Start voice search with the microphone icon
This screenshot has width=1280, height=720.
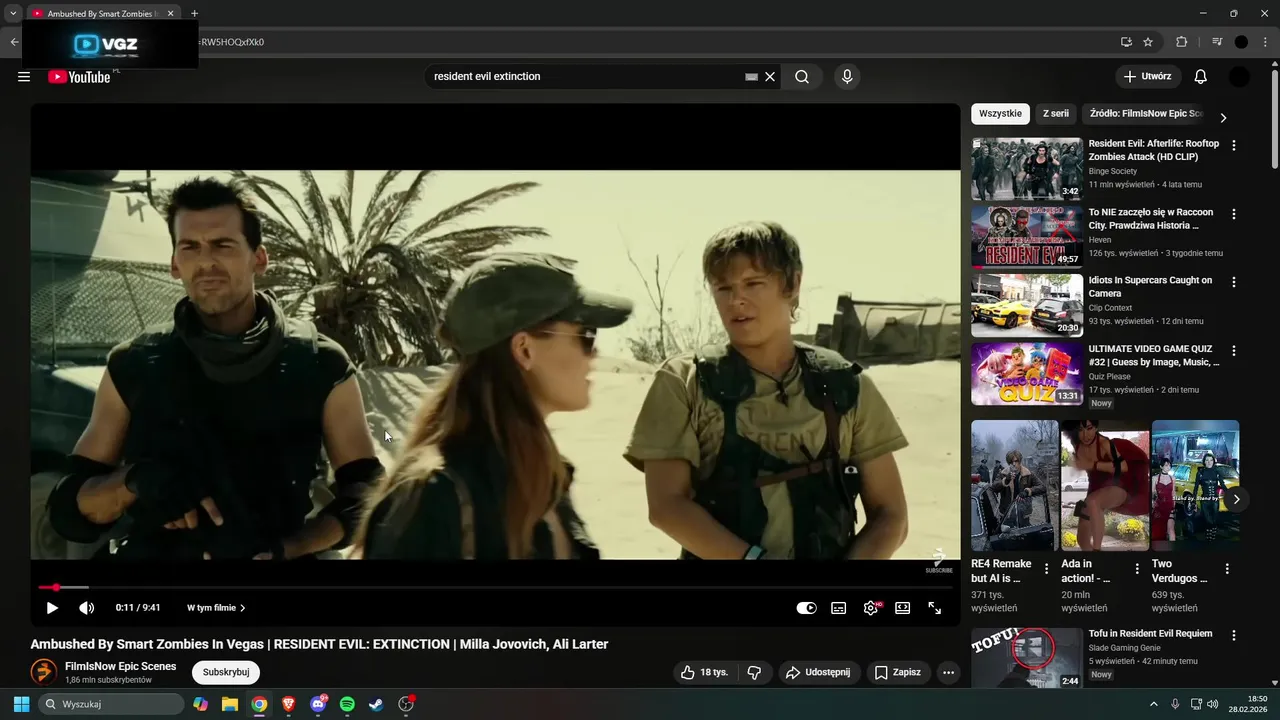[x=847, y=77]
